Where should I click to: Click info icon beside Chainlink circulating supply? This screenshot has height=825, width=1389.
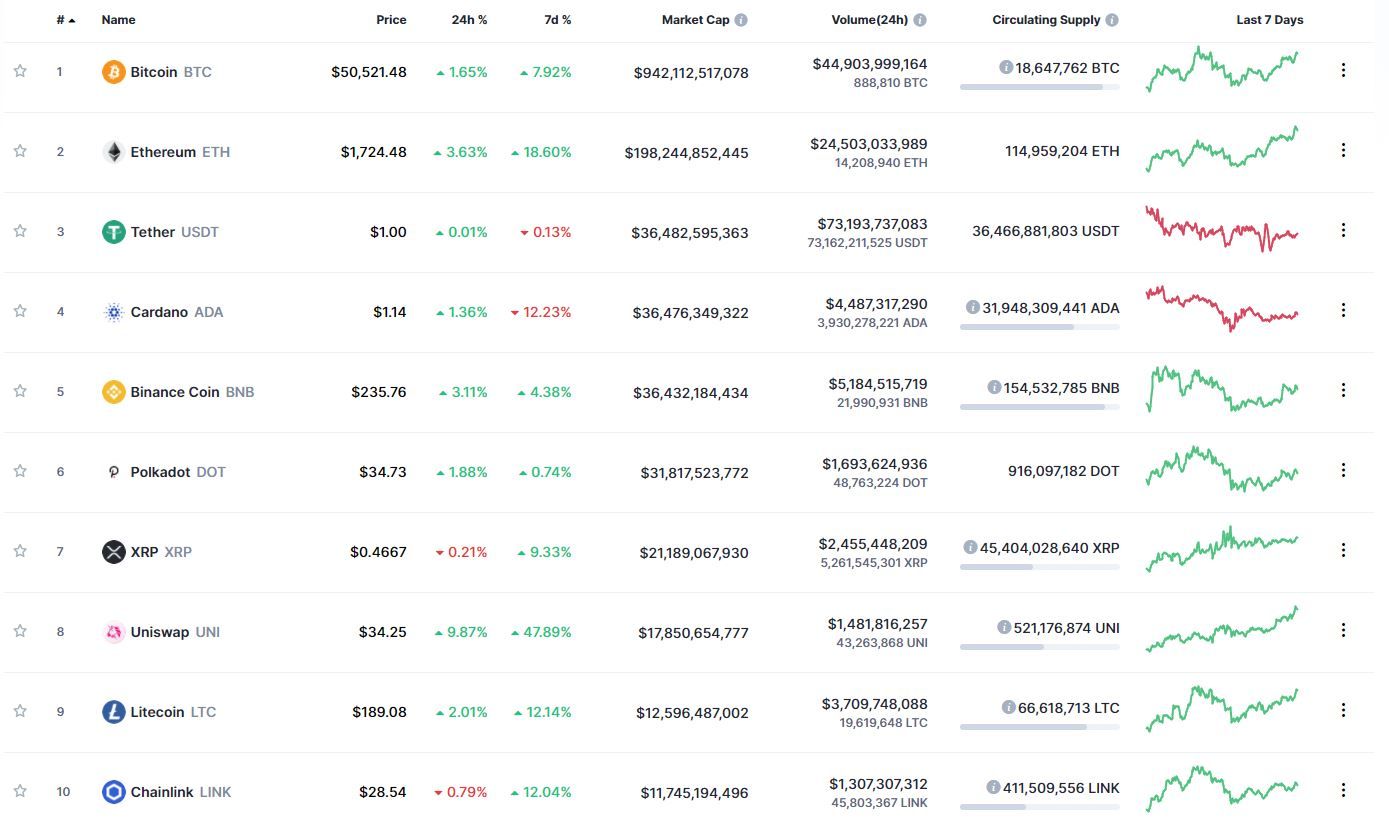pos(992,787)
